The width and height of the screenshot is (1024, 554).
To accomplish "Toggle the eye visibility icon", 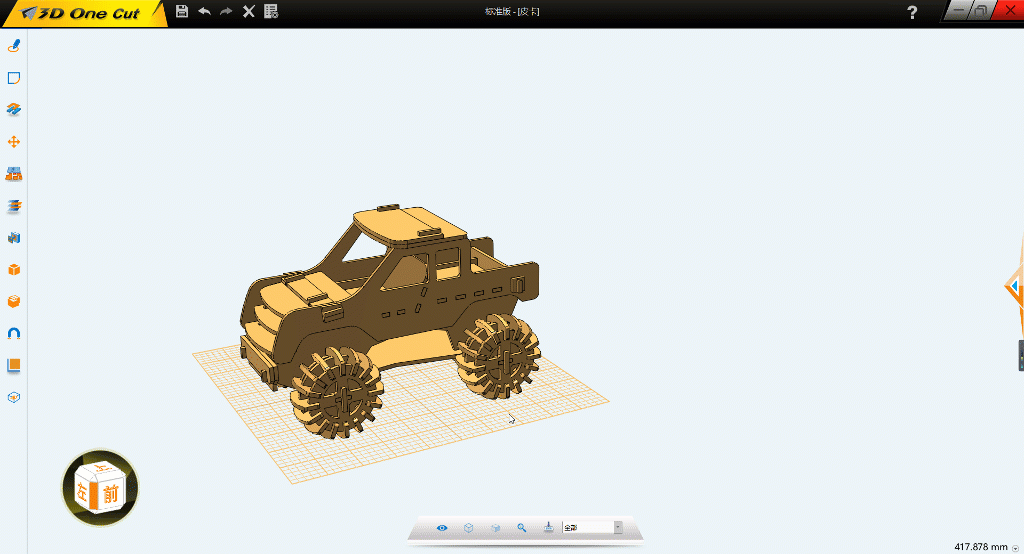I will (x=442, y=527).
